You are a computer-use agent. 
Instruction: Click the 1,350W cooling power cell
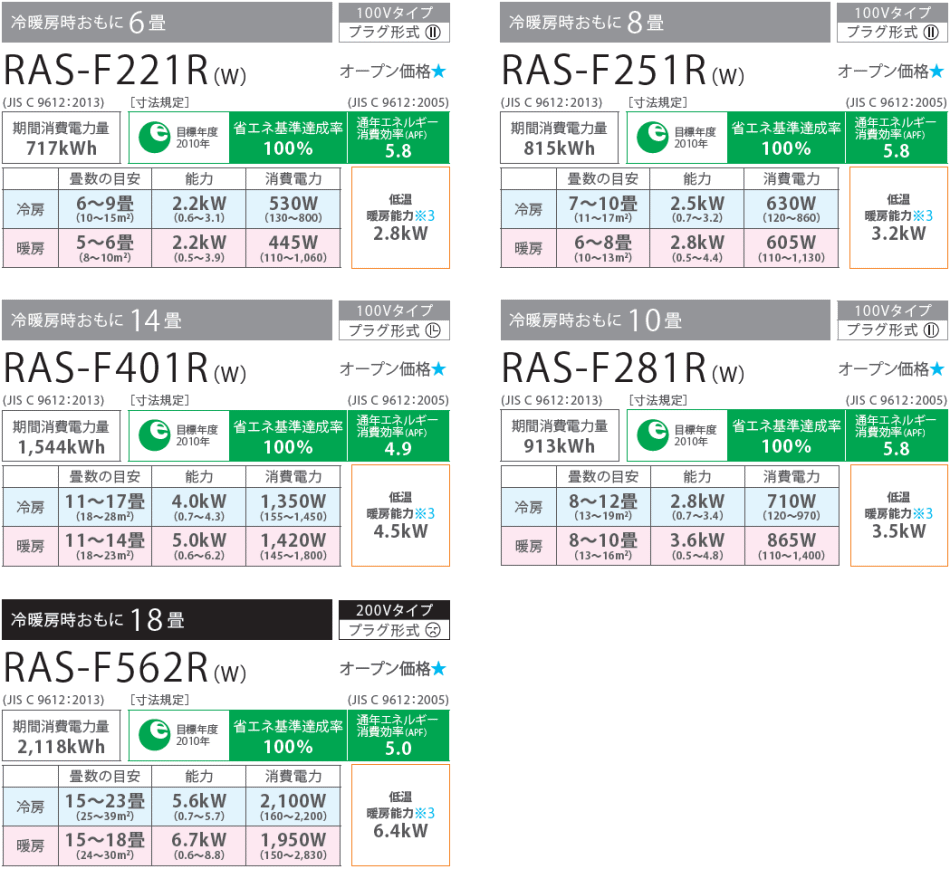[x=293, y=507]
